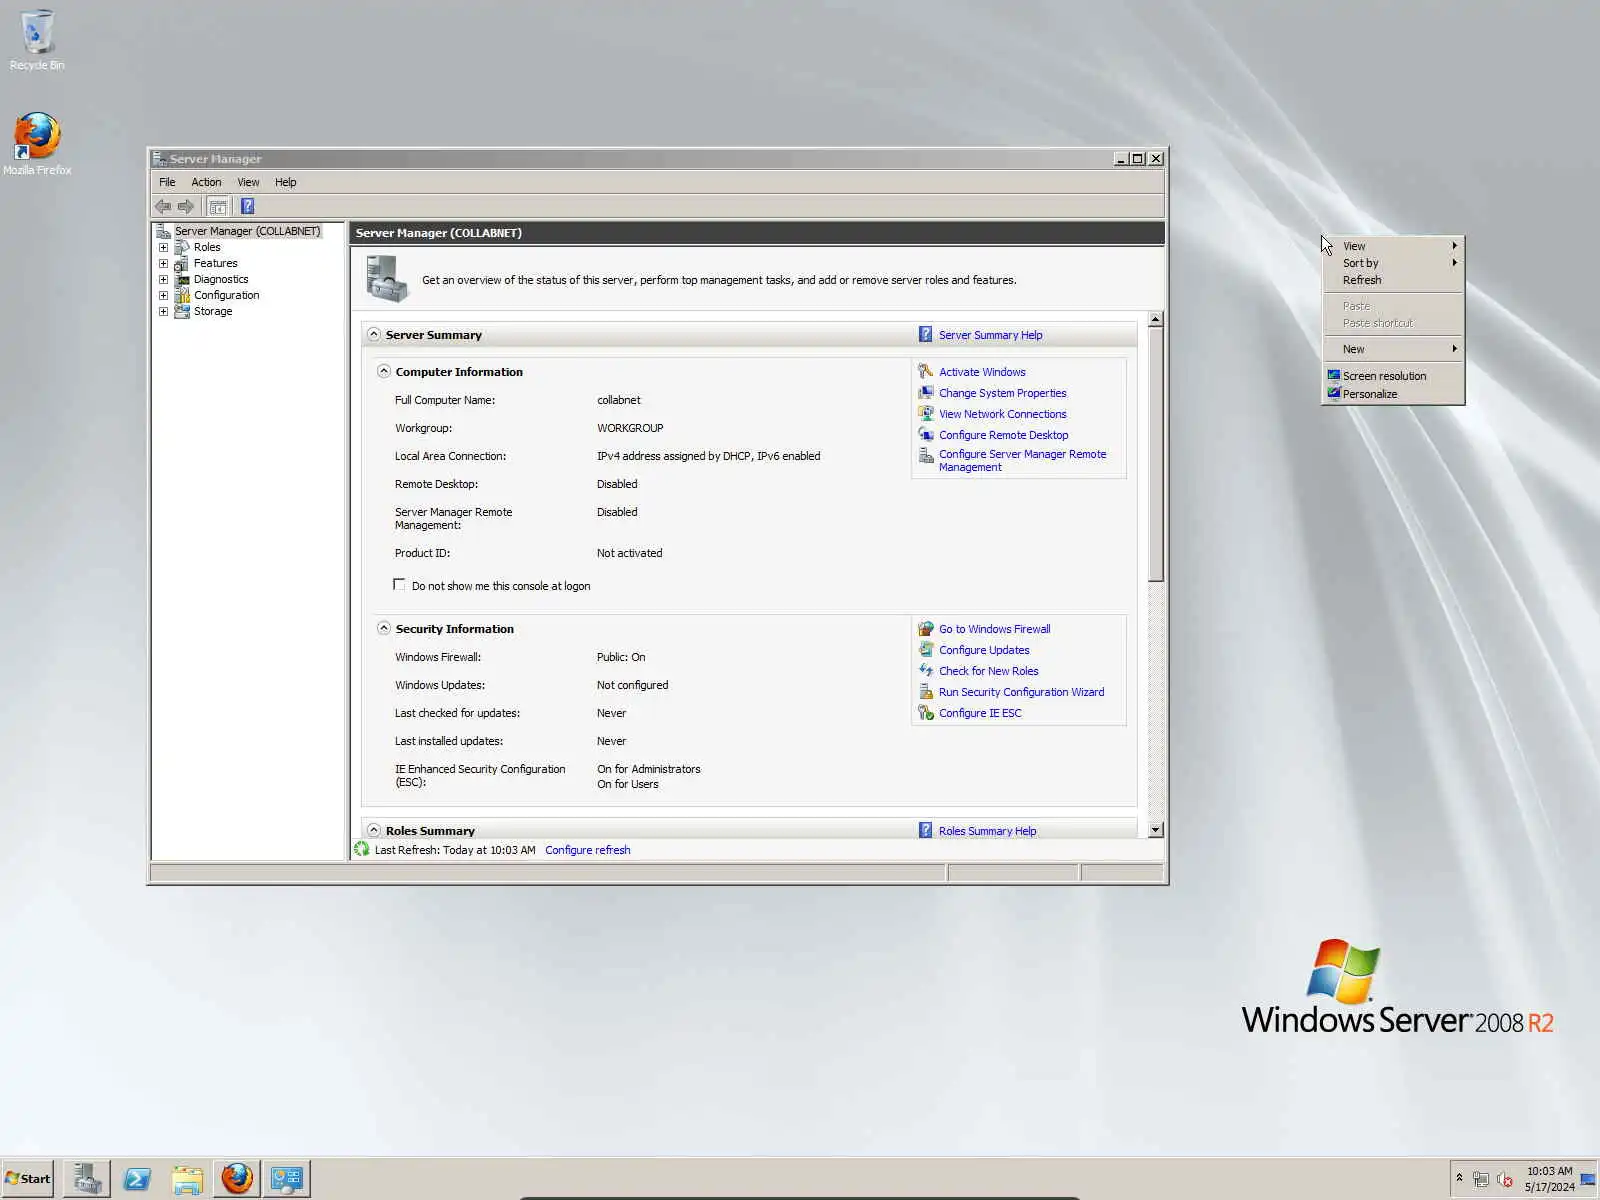Screen dimensions: 1600x1200
Task: Select Screen resolution from the context menu
Action: tap(1393, 376)
